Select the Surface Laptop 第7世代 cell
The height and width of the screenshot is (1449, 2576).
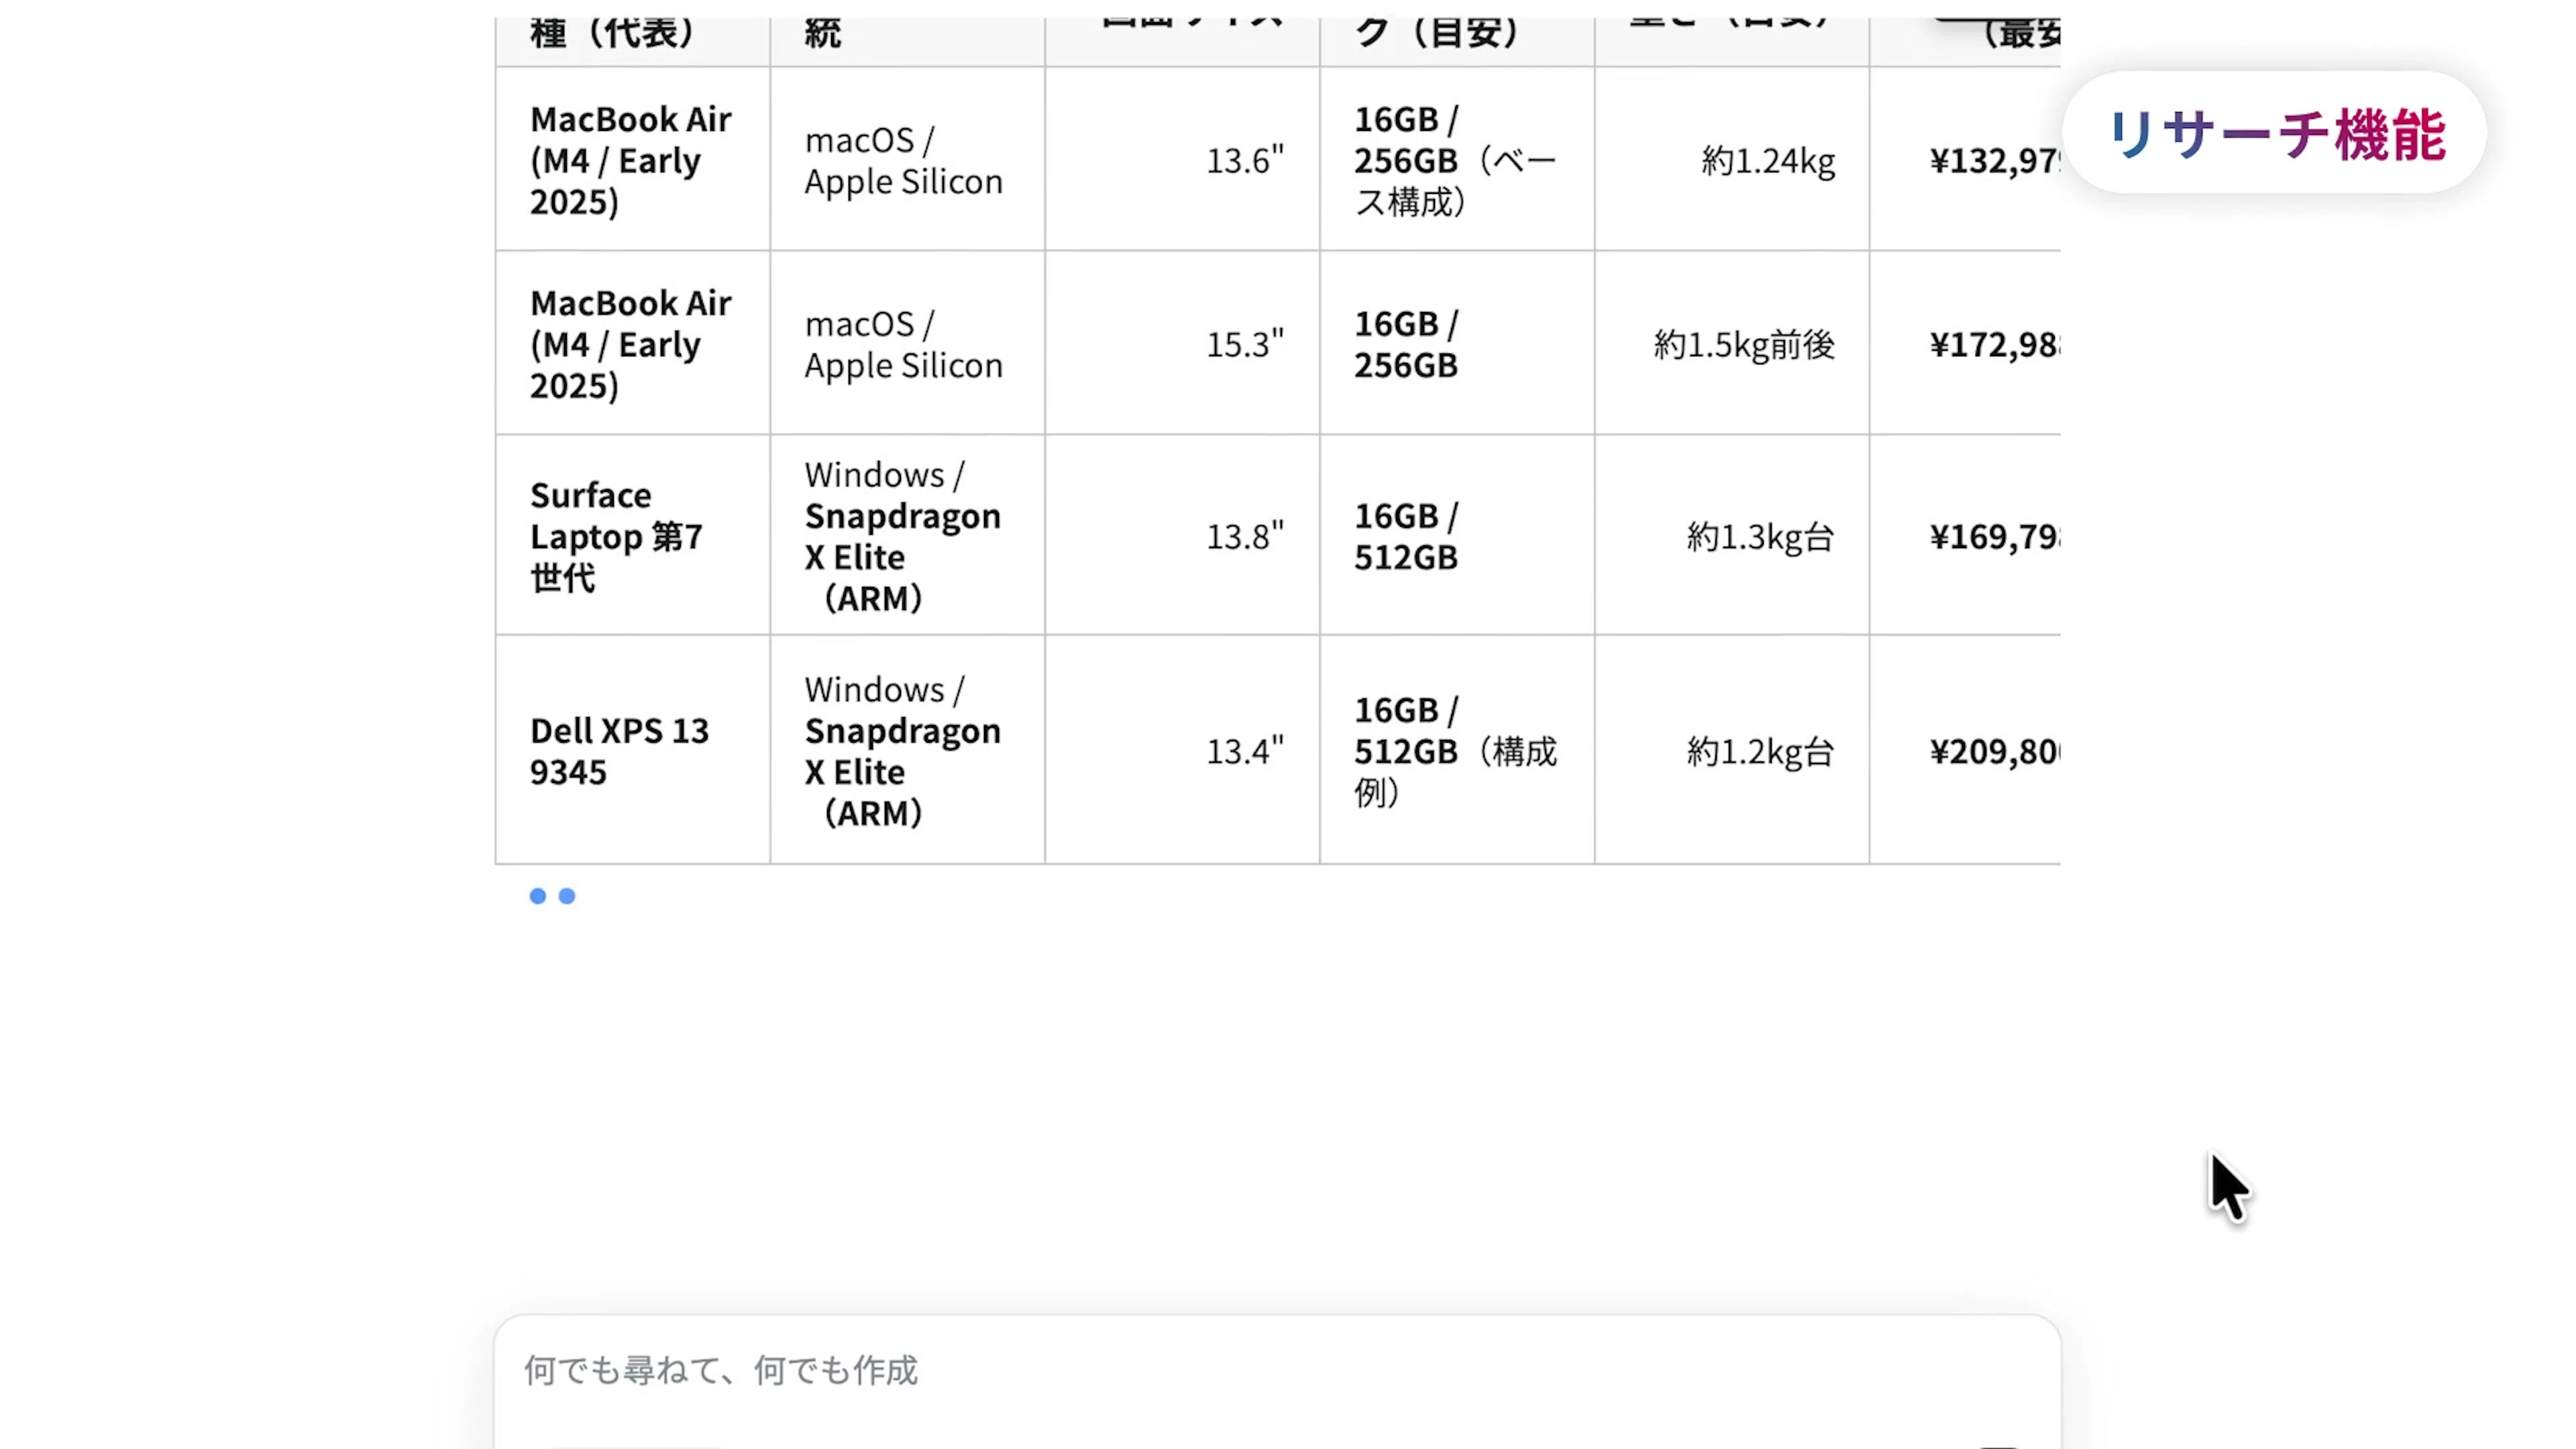616,536
